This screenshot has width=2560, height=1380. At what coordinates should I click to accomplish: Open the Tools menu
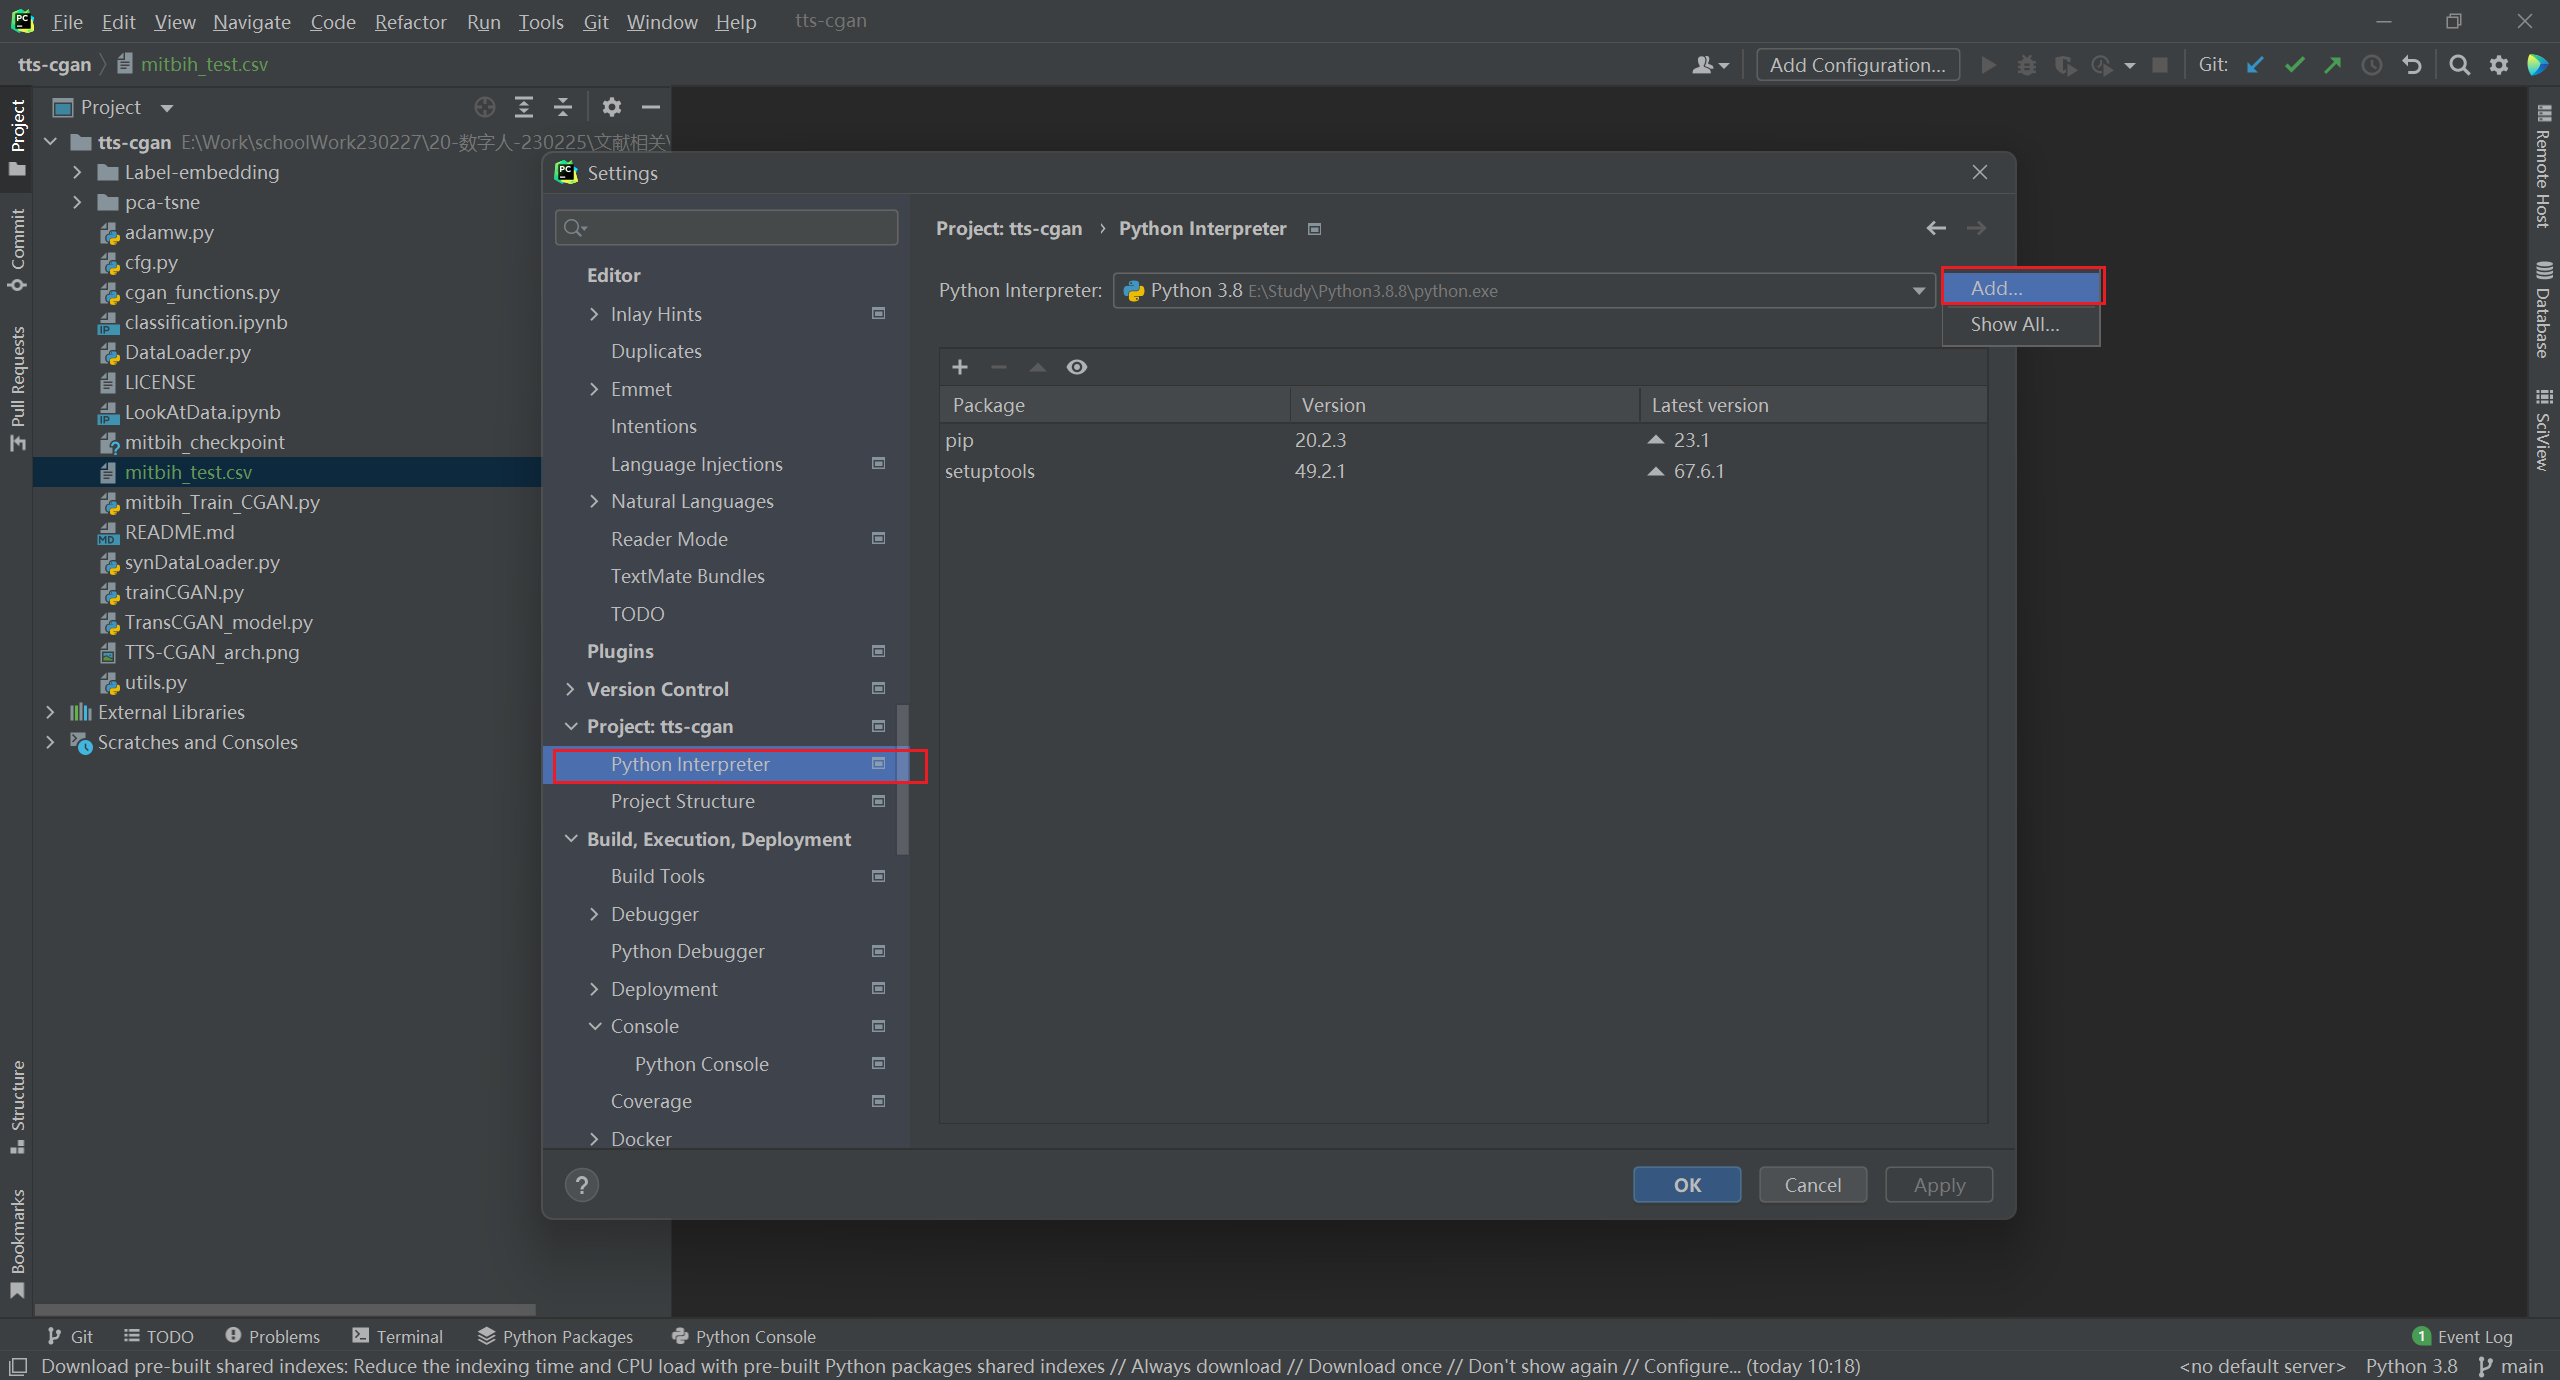[540, 21]
